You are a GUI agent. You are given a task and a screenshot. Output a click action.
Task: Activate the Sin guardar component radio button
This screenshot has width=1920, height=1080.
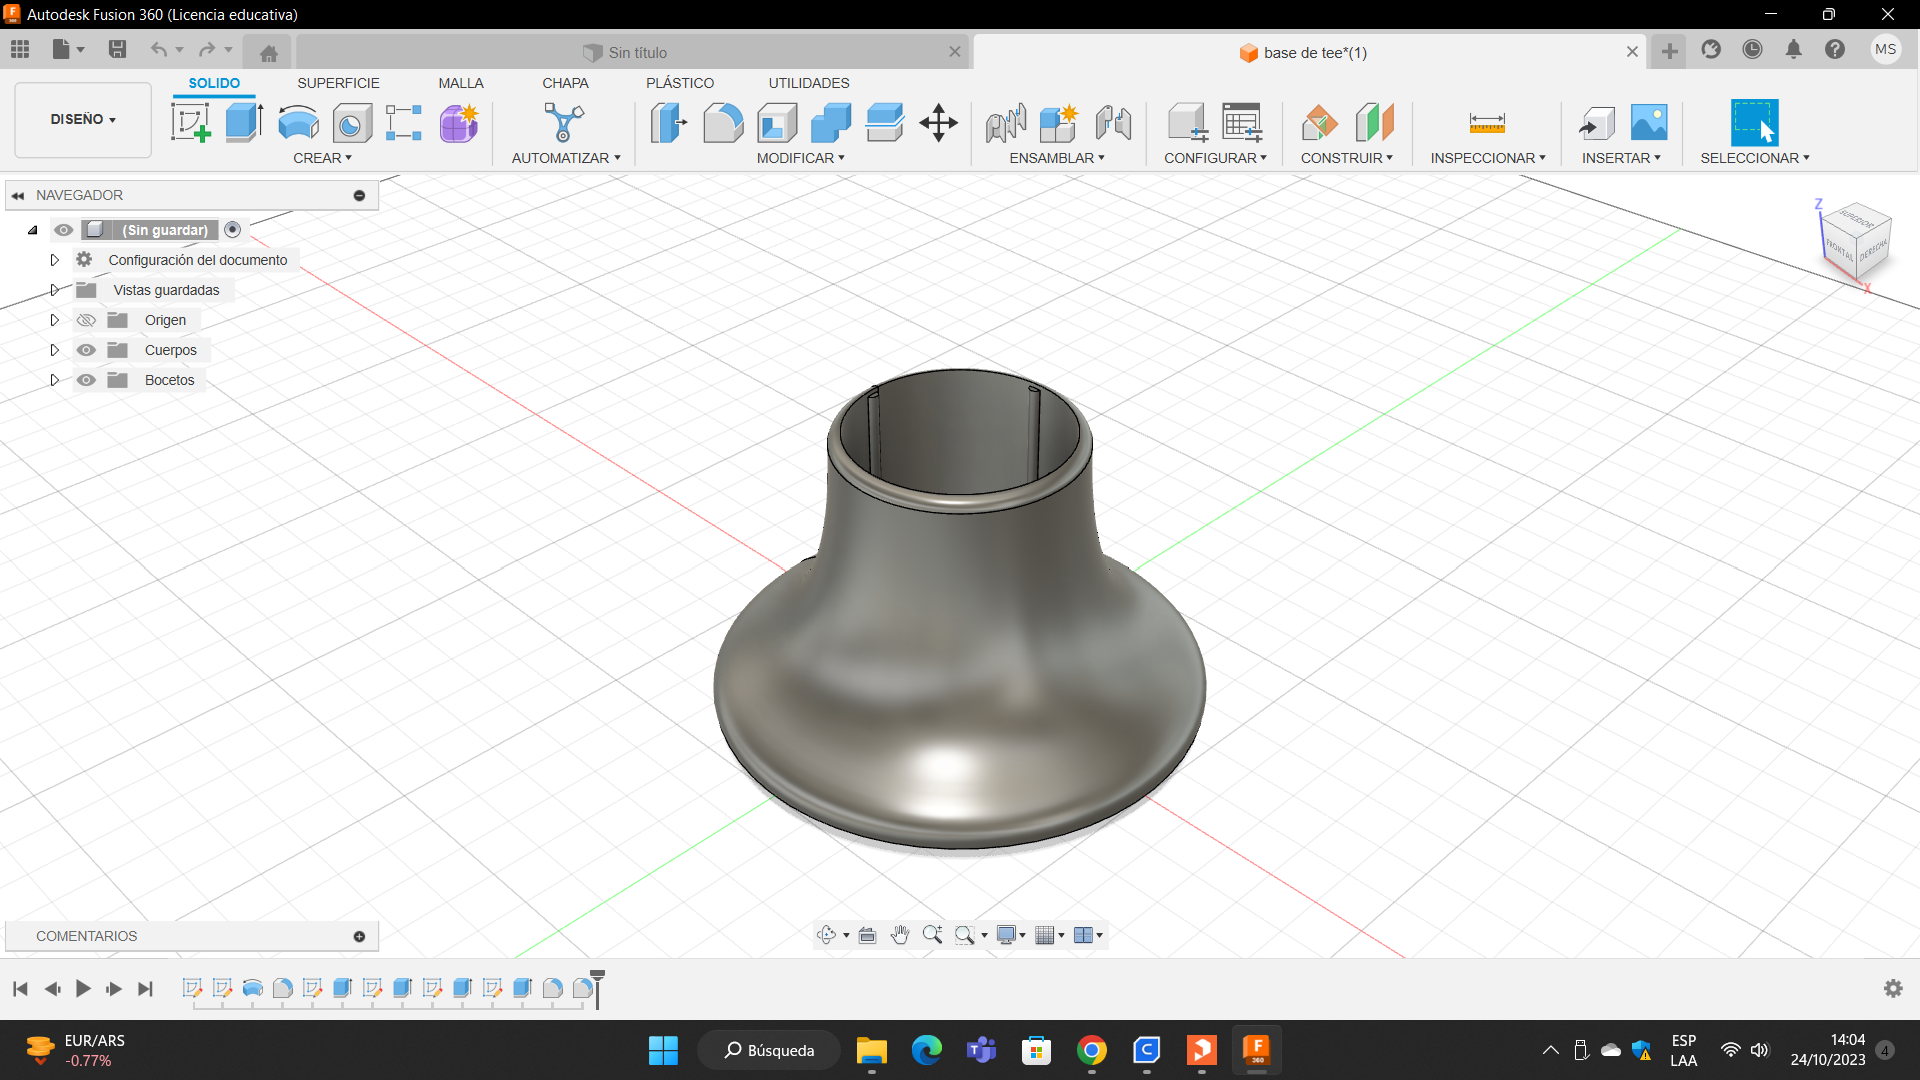pos(233,230)
